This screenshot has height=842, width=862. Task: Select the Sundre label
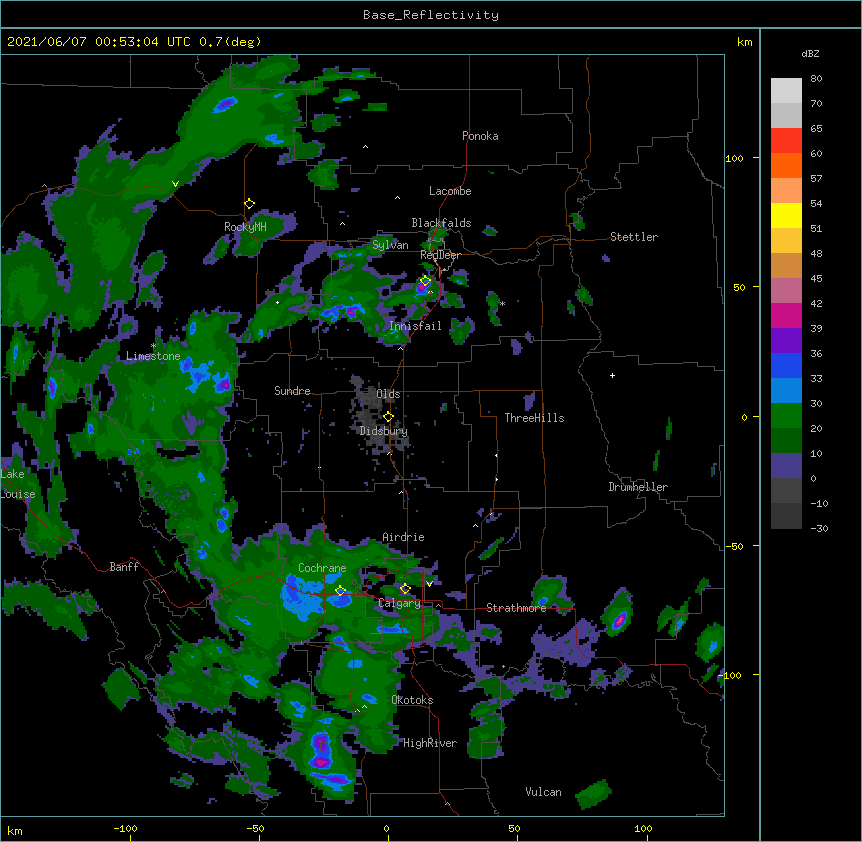292,391
